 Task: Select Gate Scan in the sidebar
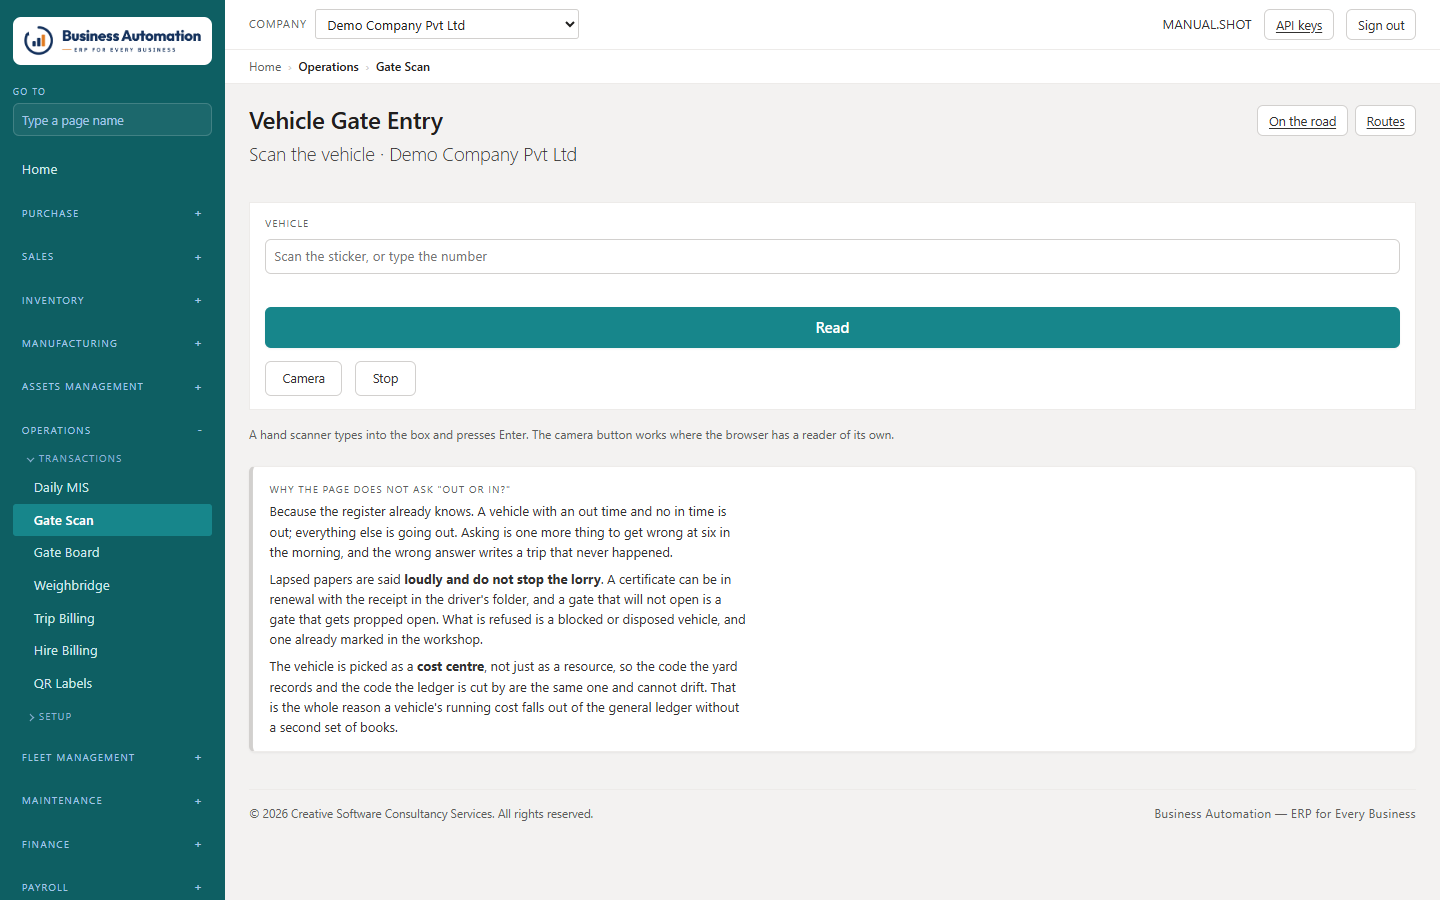point(112,520)
